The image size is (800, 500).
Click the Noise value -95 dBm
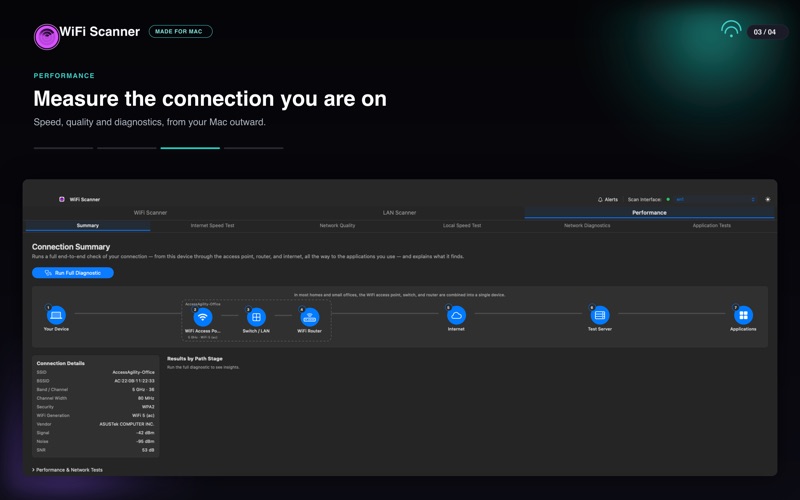pyautogui.click(x=145, y=442)
